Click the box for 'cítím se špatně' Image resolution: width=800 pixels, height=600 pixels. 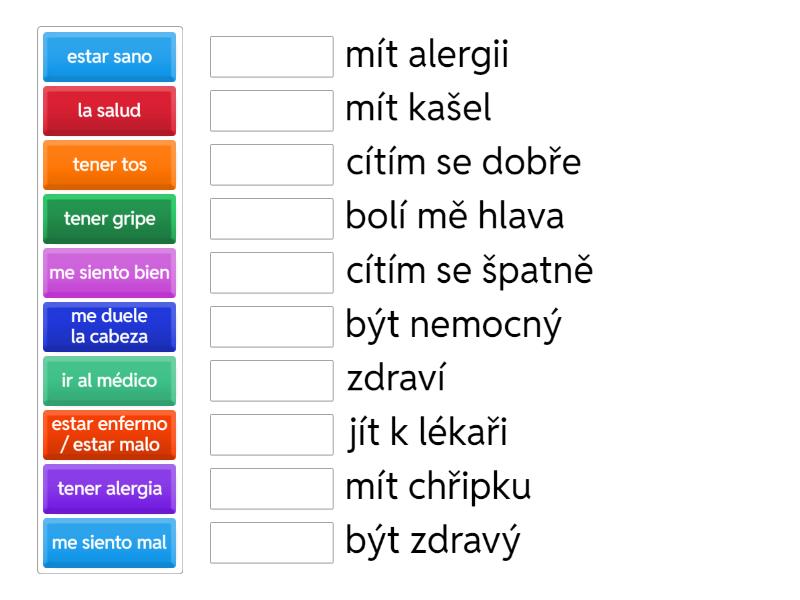pyautogui.click(x=272, y=273)
